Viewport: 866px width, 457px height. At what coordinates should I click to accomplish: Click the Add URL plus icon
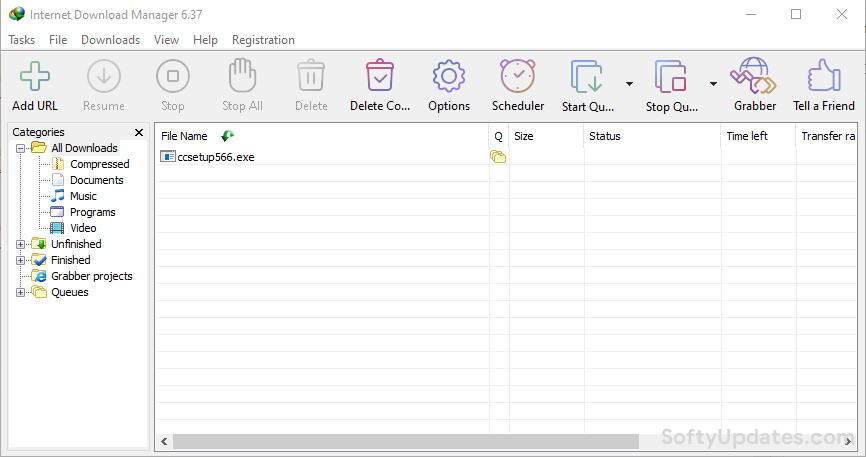(x=35, y=76)
